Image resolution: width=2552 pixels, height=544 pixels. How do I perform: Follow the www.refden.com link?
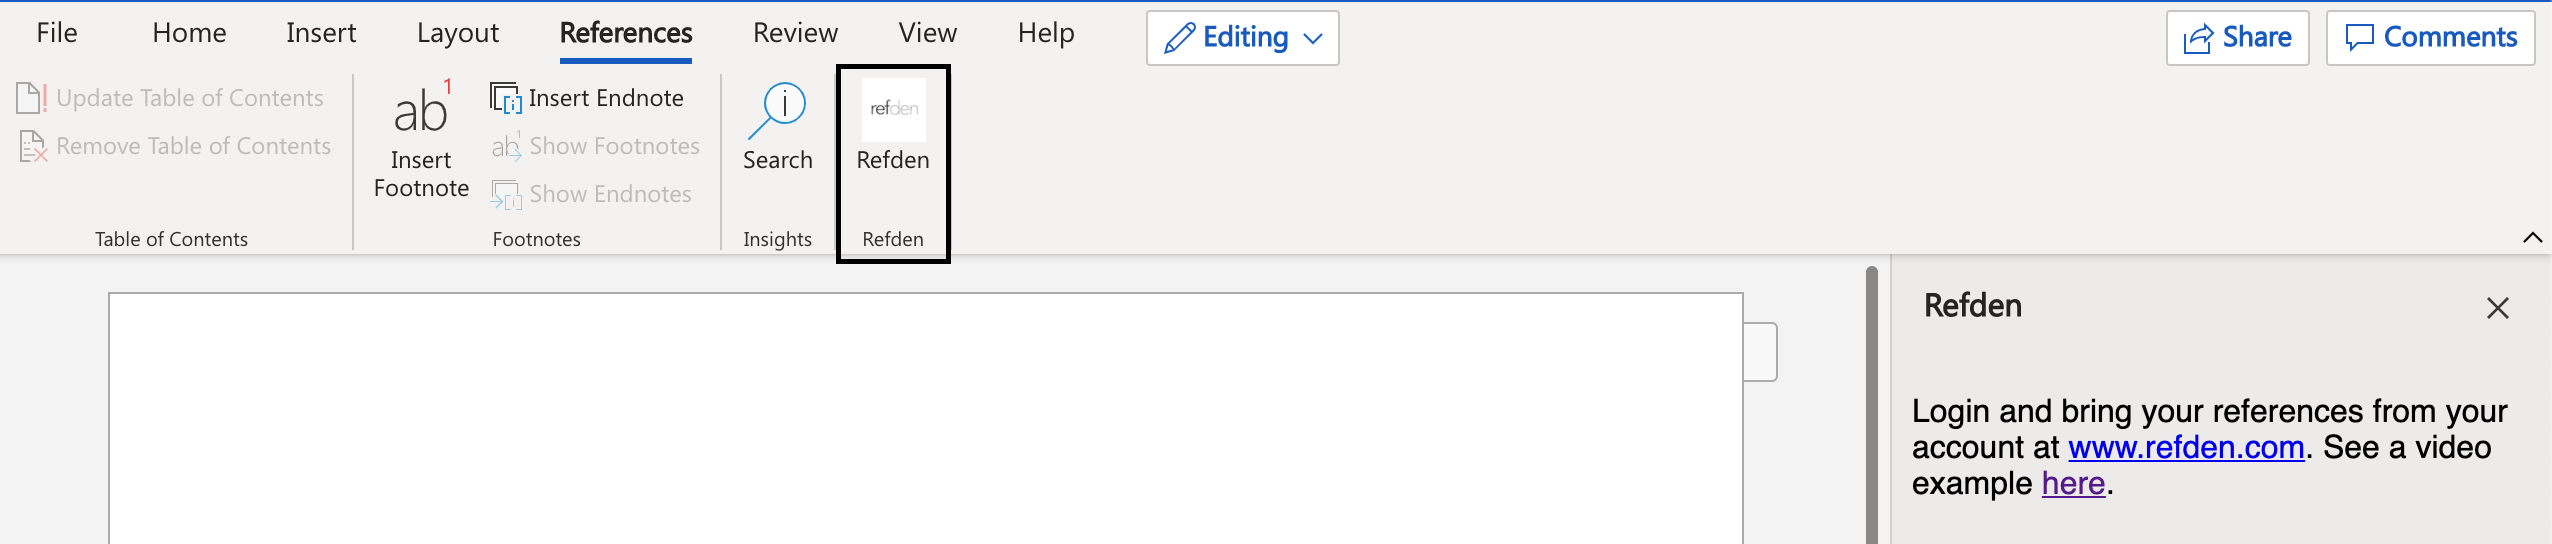2186,447
